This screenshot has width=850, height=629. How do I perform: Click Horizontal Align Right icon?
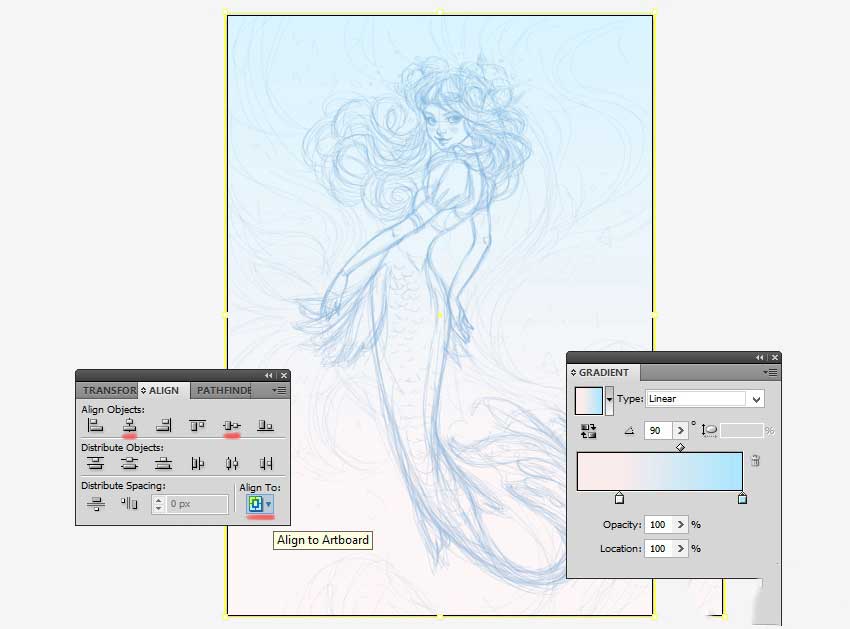click(x=163, y=425)
